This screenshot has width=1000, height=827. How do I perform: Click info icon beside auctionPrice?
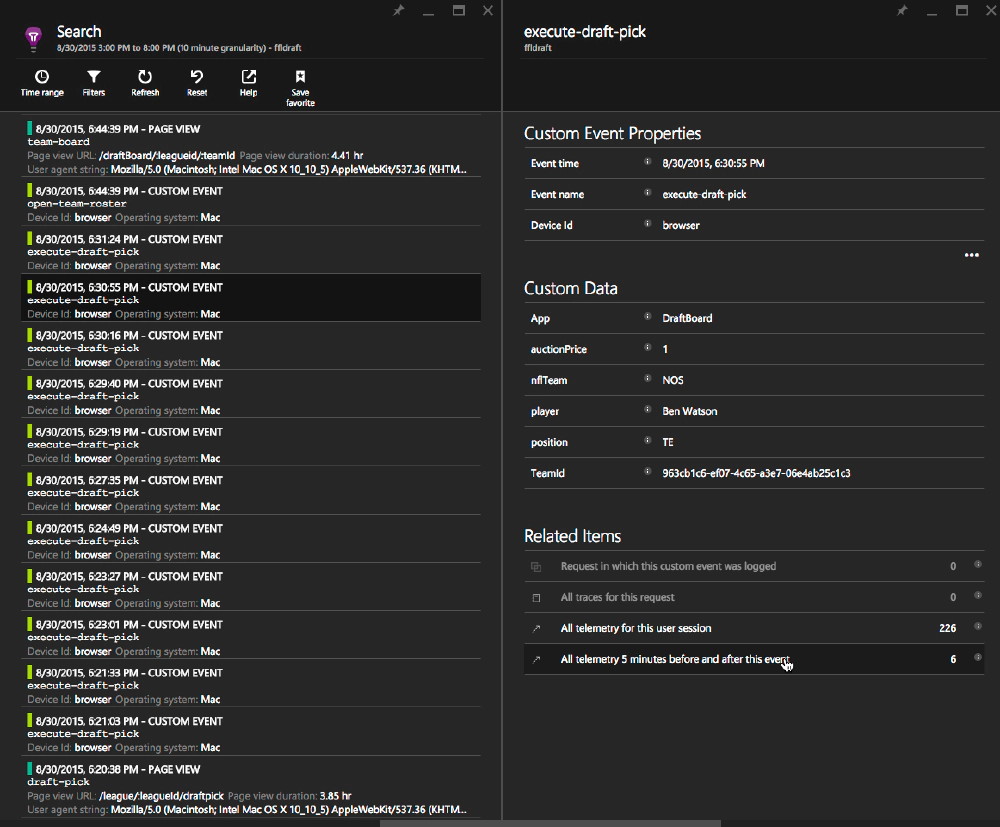(647, 348)
